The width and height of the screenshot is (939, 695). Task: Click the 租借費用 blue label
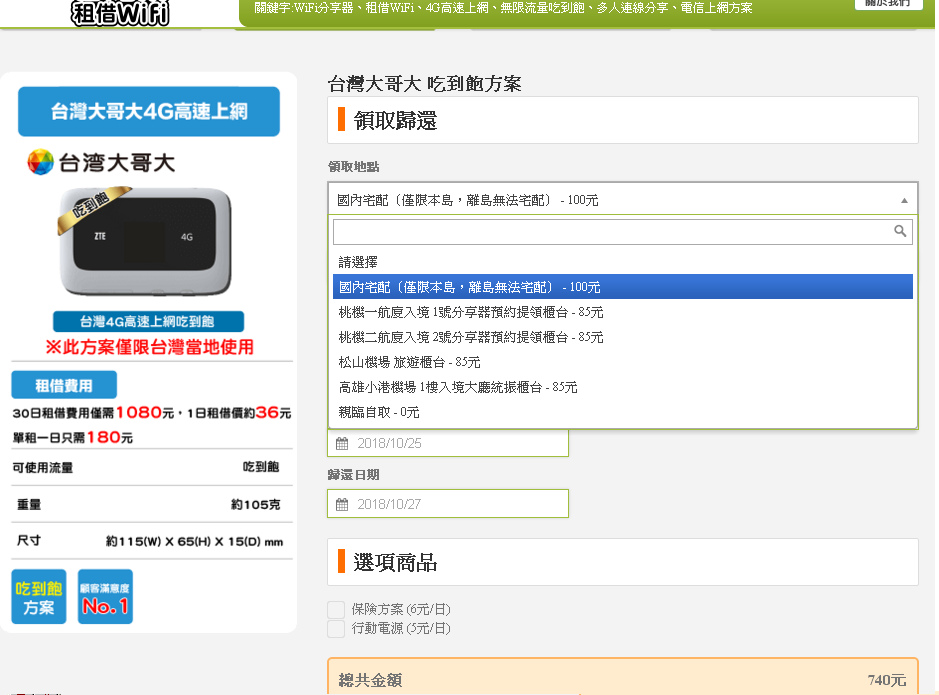click(64, 386)
